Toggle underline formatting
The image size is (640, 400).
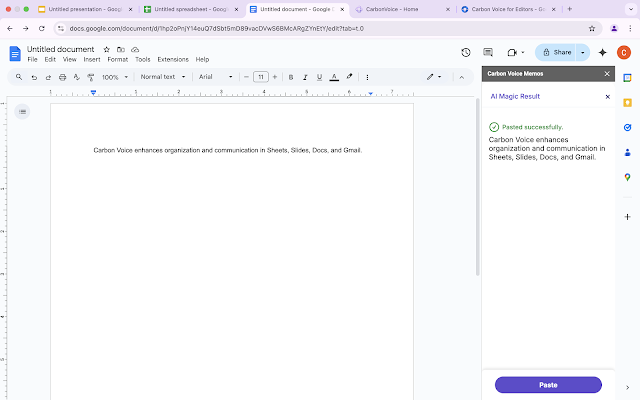319,77
